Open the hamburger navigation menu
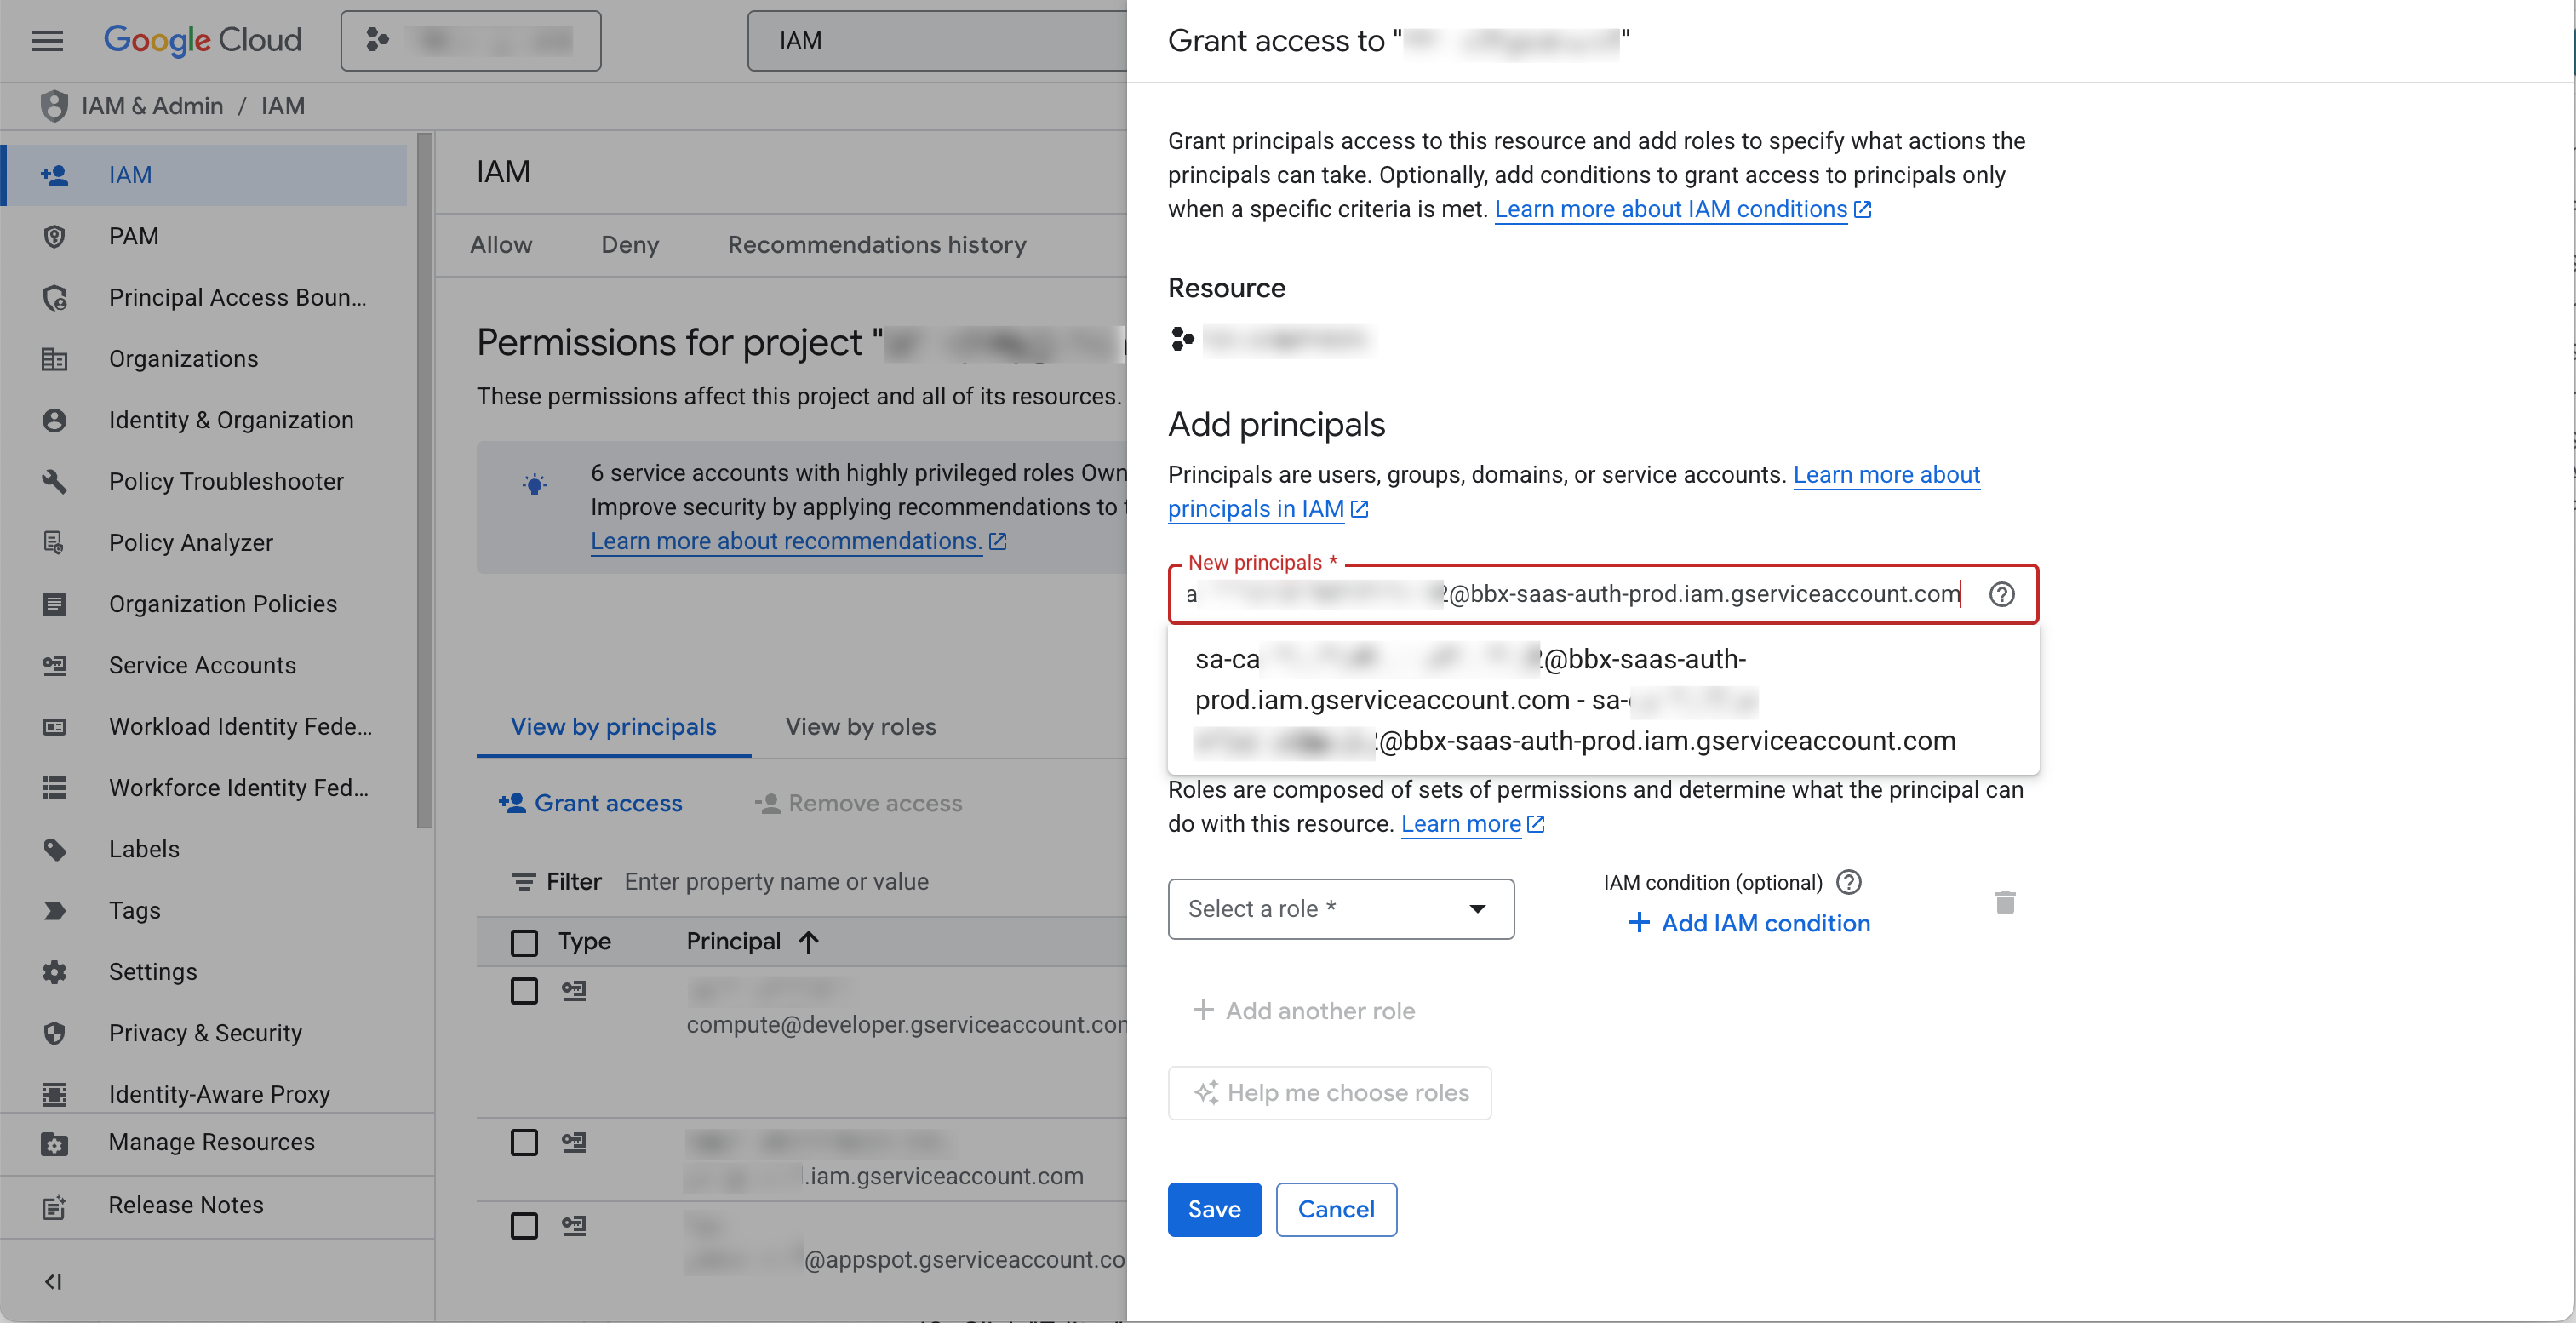2576x1323 pixels. [x=47, y=40]
